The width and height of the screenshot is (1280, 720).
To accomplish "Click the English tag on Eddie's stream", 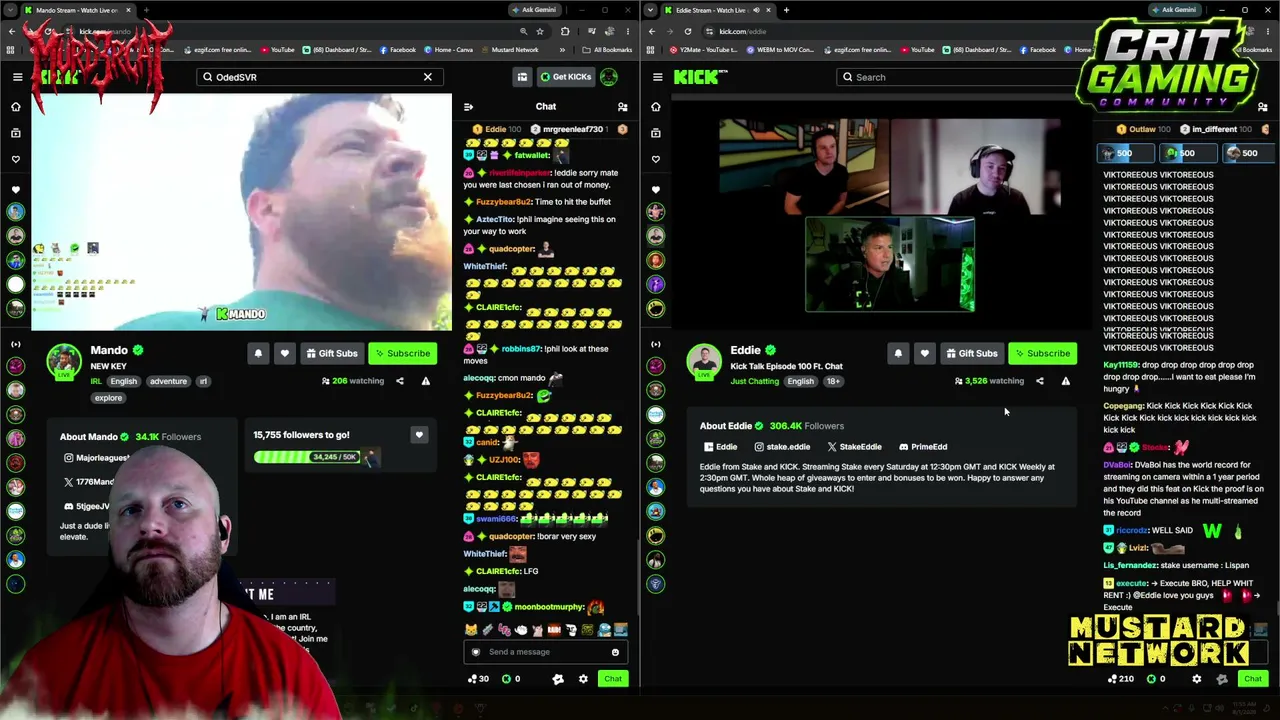I will click(x=800, y=381).
